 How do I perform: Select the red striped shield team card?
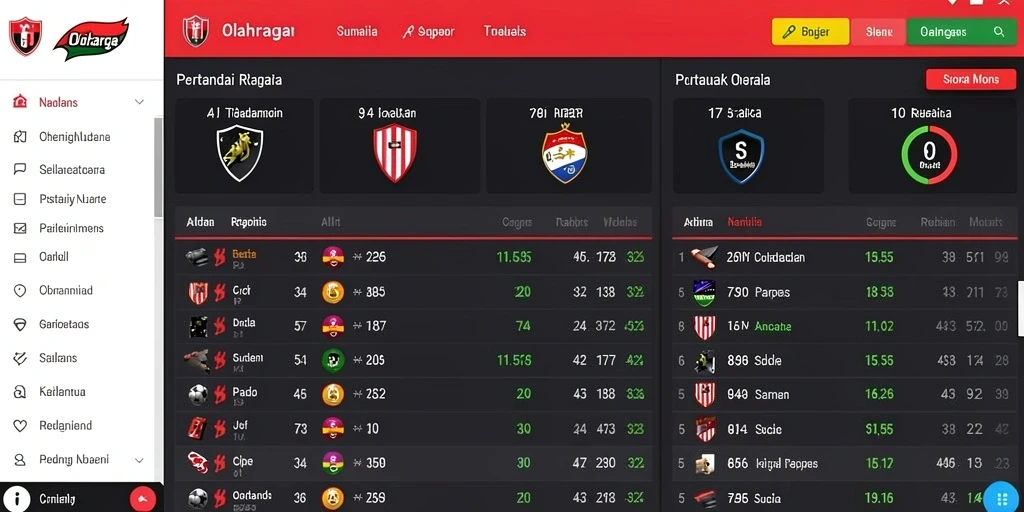point(399,146)
